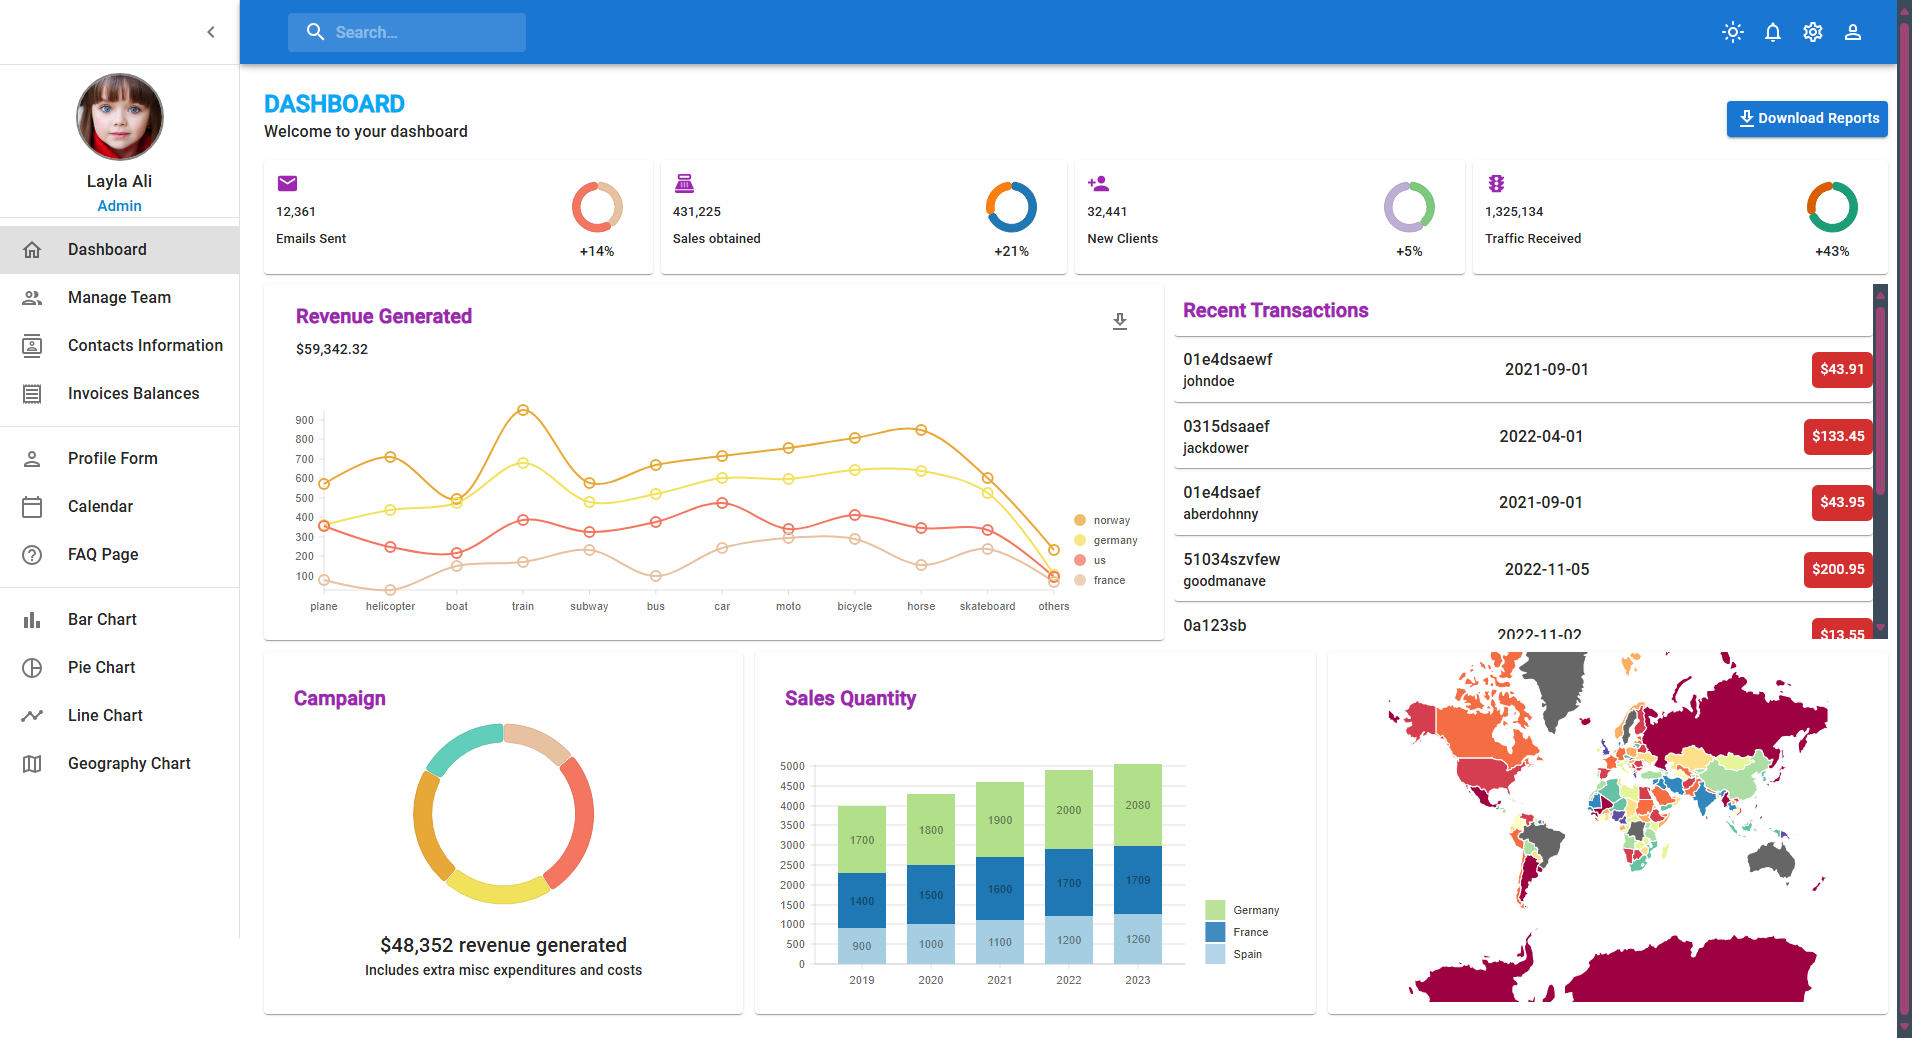Image resolution: width=1912 pixels, height=1038 pixels.
Task: Click transaction ID 01e4dsaewf
Action: pyautogui.click(x=1228, y=359)
